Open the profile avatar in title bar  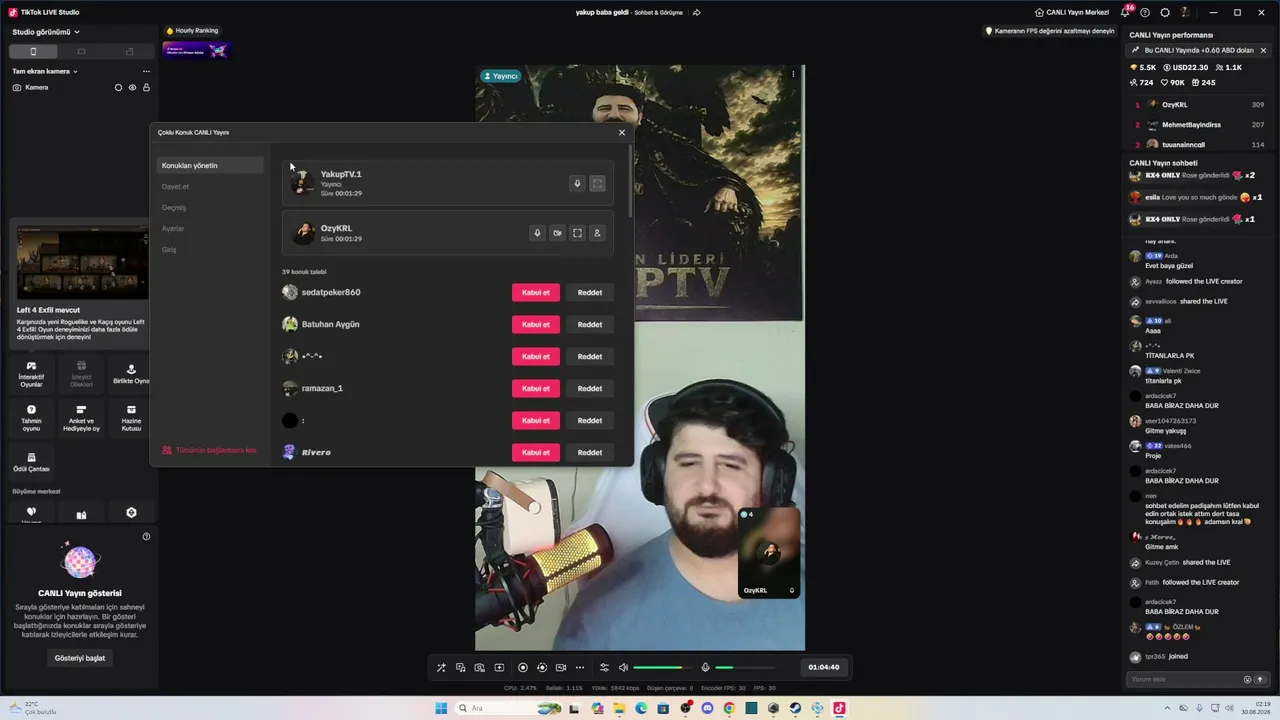click(1185, 12)
